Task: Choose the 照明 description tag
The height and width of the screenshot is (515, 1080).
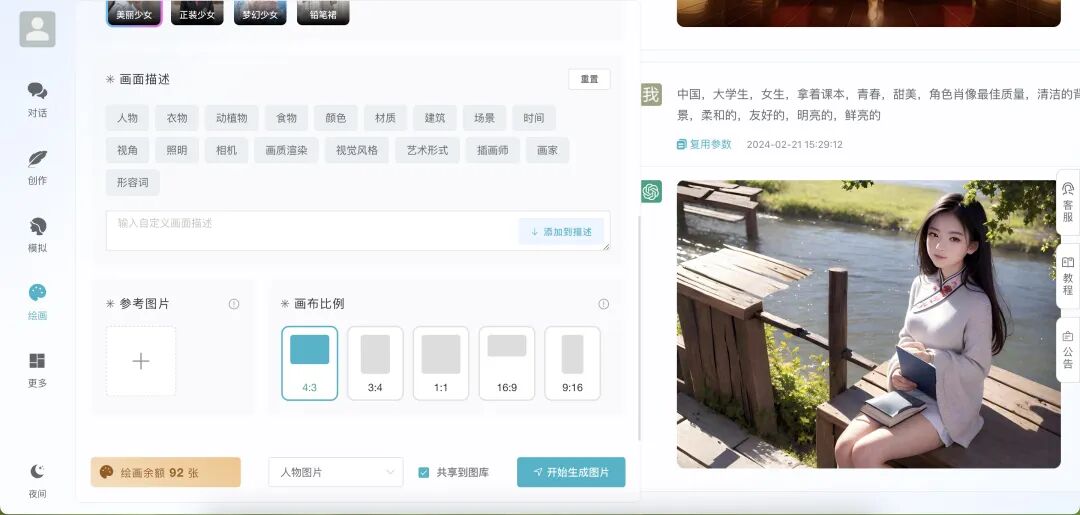Action: click(x=177, y=150)
